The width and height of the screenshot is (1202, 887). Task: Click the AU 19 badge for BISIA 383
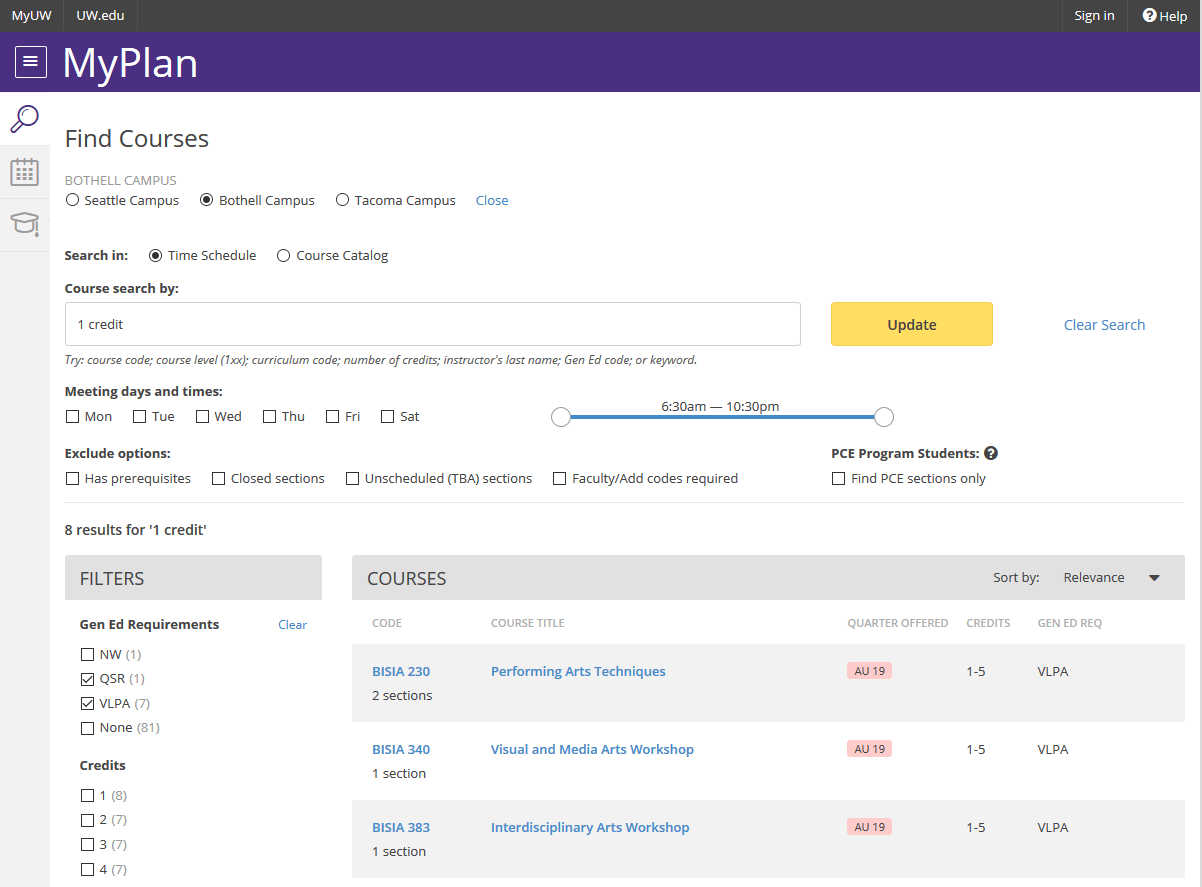[x=869, y=827]
